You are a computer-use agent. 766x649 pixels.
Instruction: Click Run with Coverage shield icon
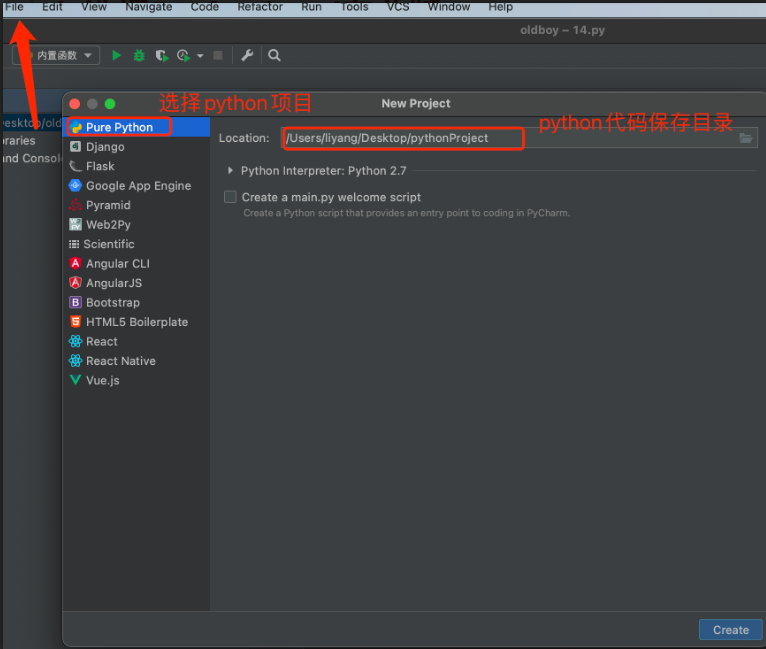tap(162, 56)
